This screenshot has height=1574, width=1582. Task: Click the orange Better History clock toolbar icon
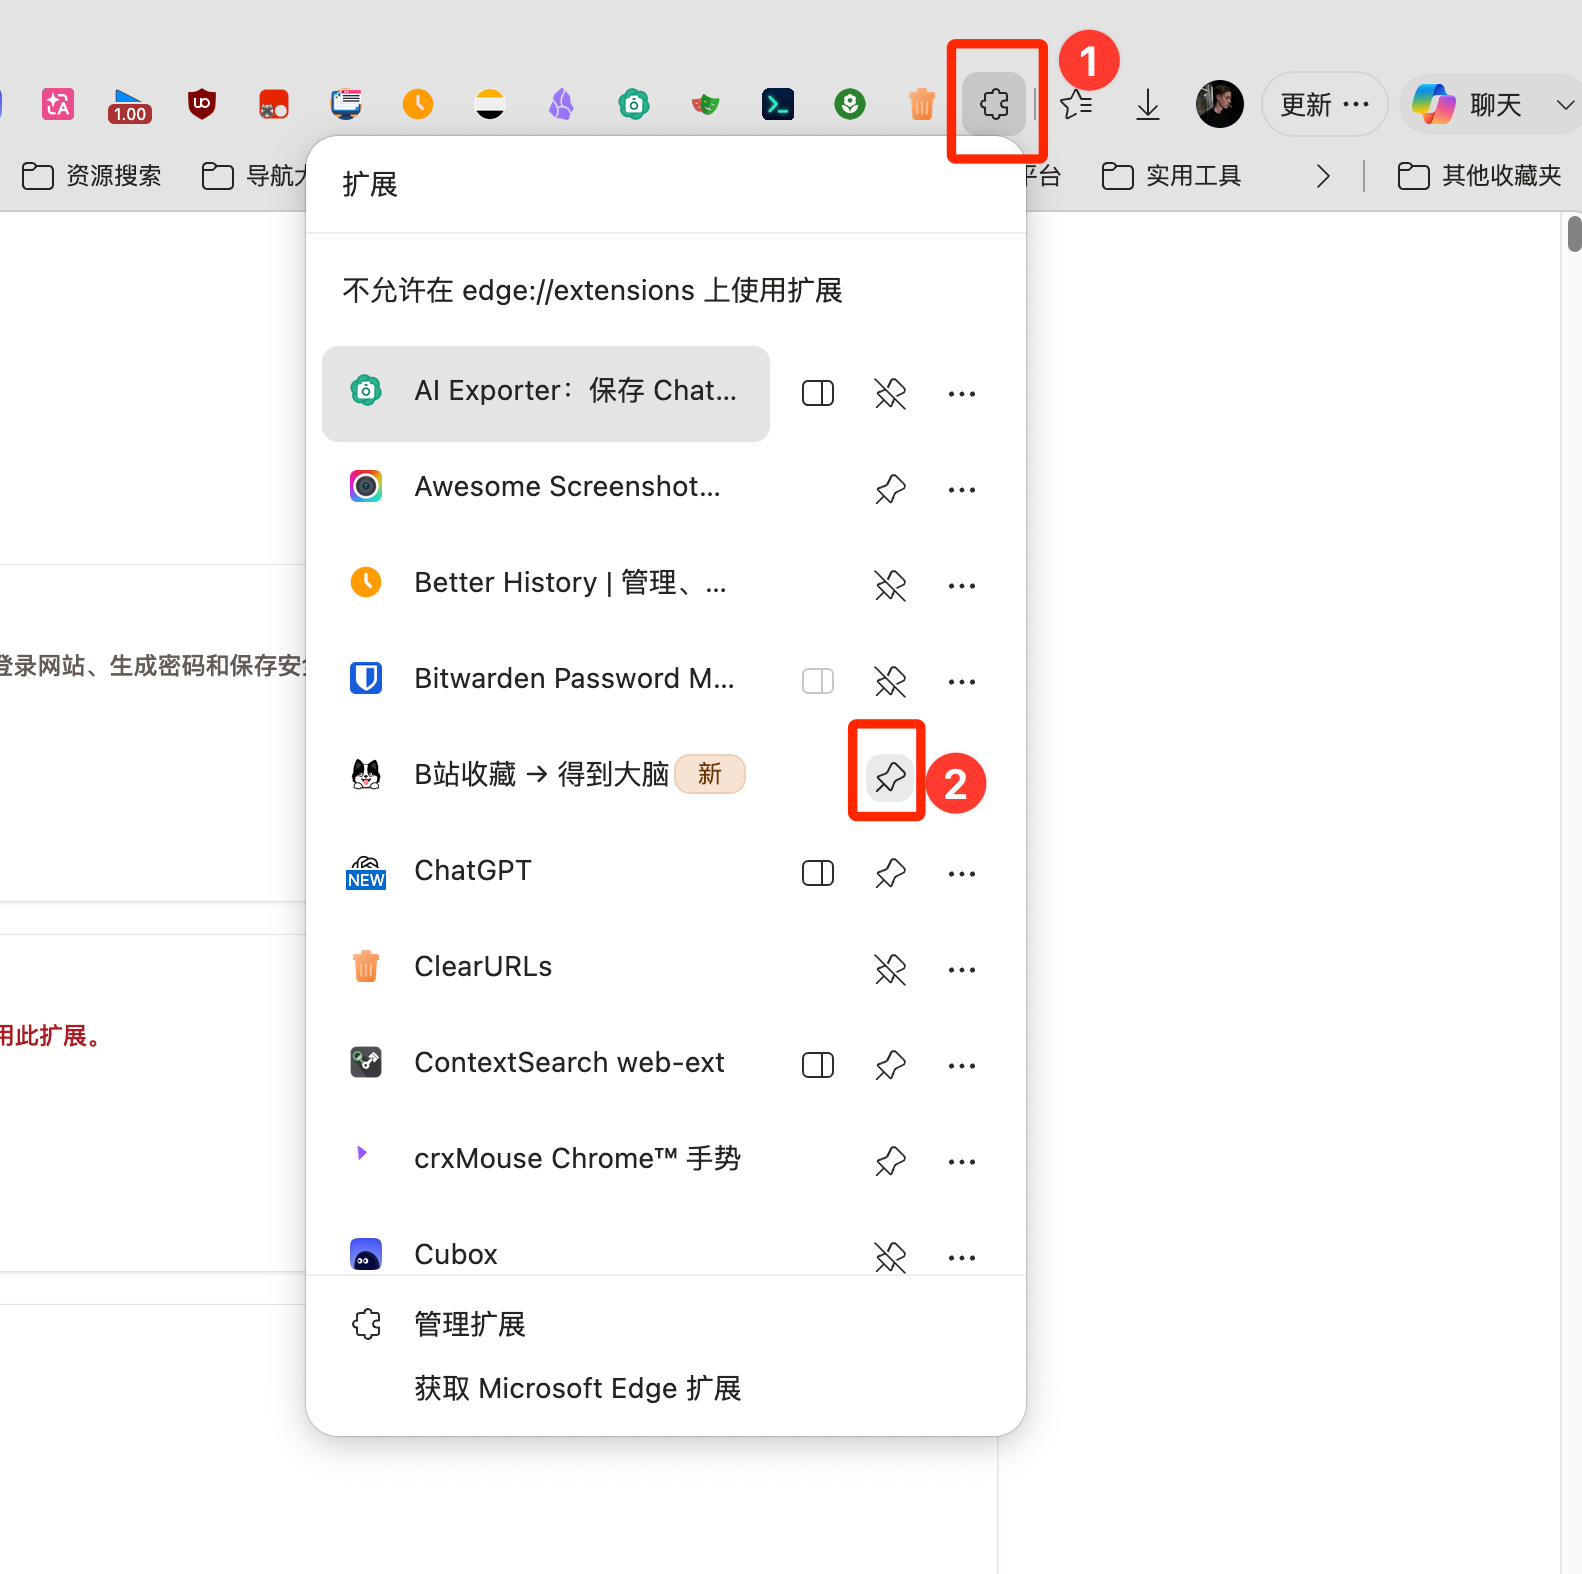(418, 103)
